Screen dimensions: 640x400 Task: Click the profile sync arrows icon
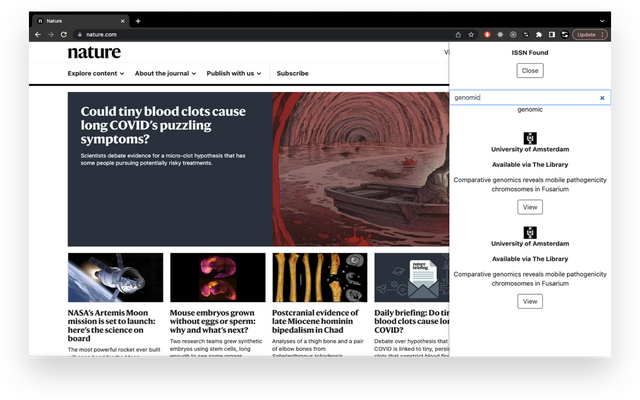tap(565, 35)
